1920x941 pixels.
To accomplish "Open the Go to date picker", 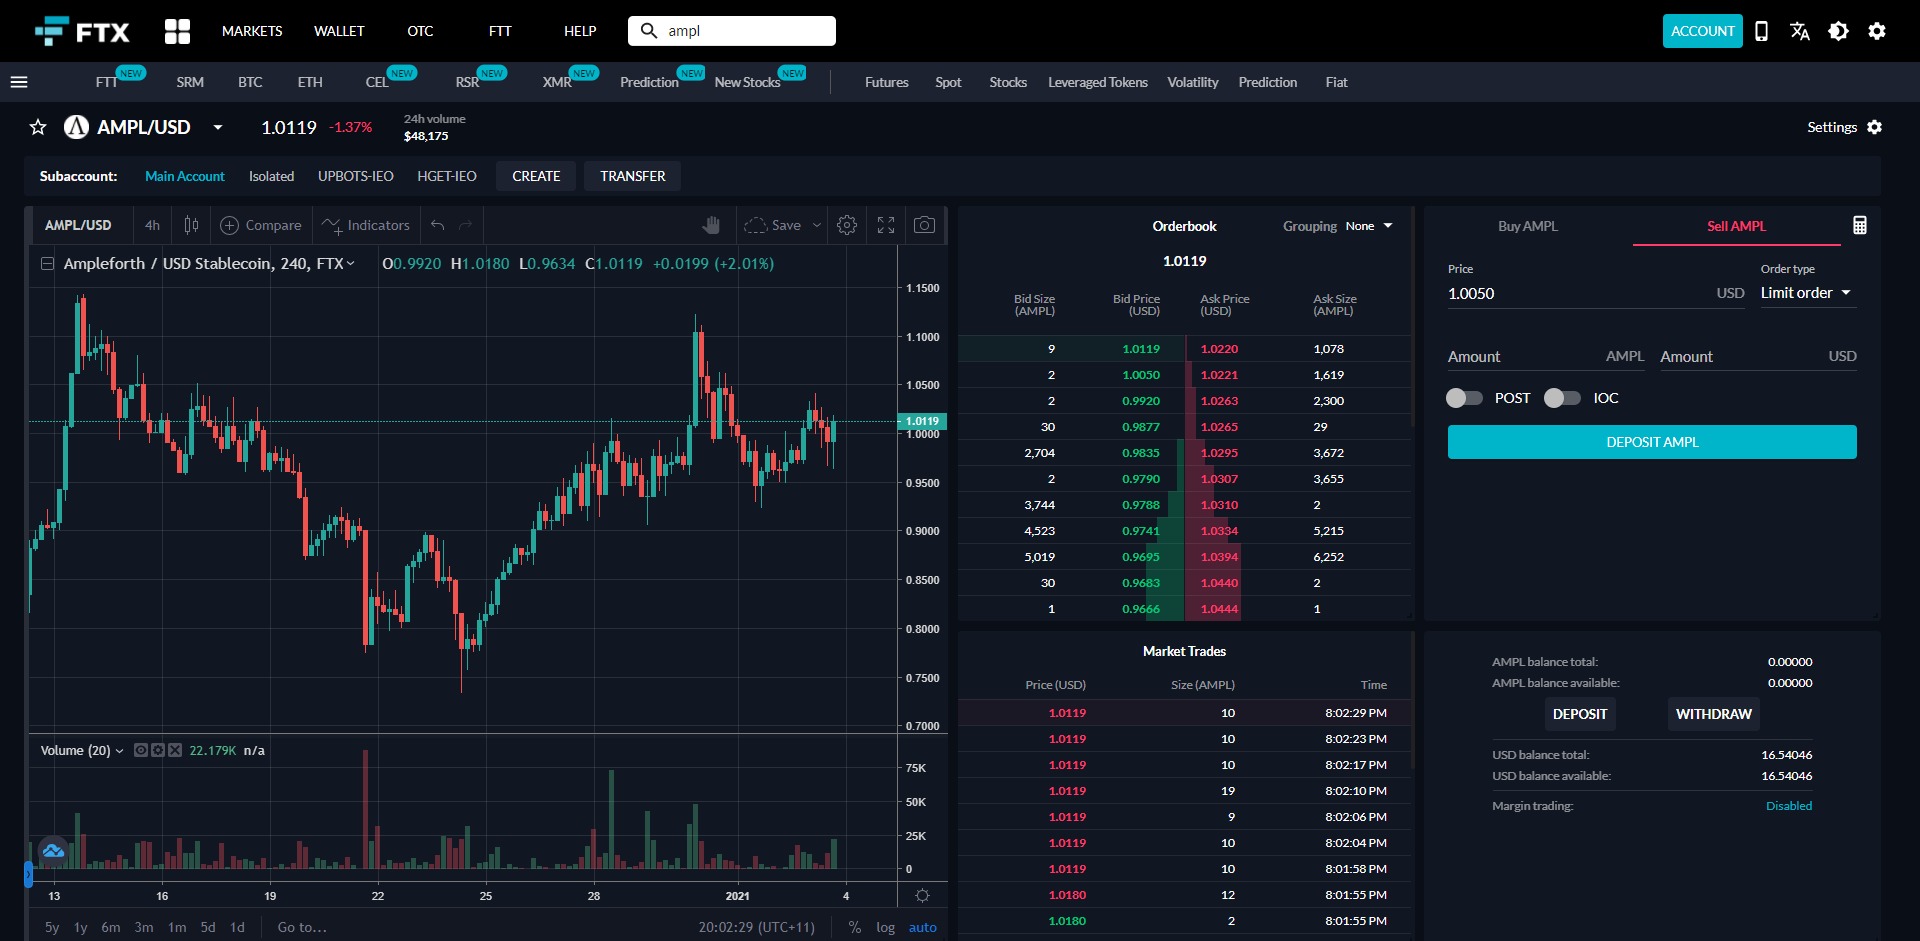I will pyautogui.click(x=302, y=927).
